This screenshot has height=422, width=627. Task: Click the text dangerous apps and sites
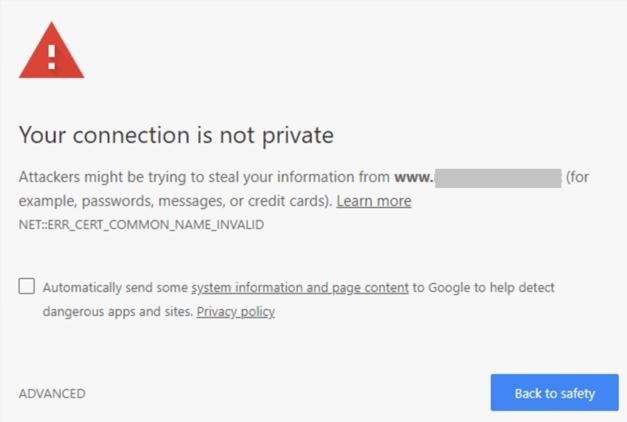(118, 312)
